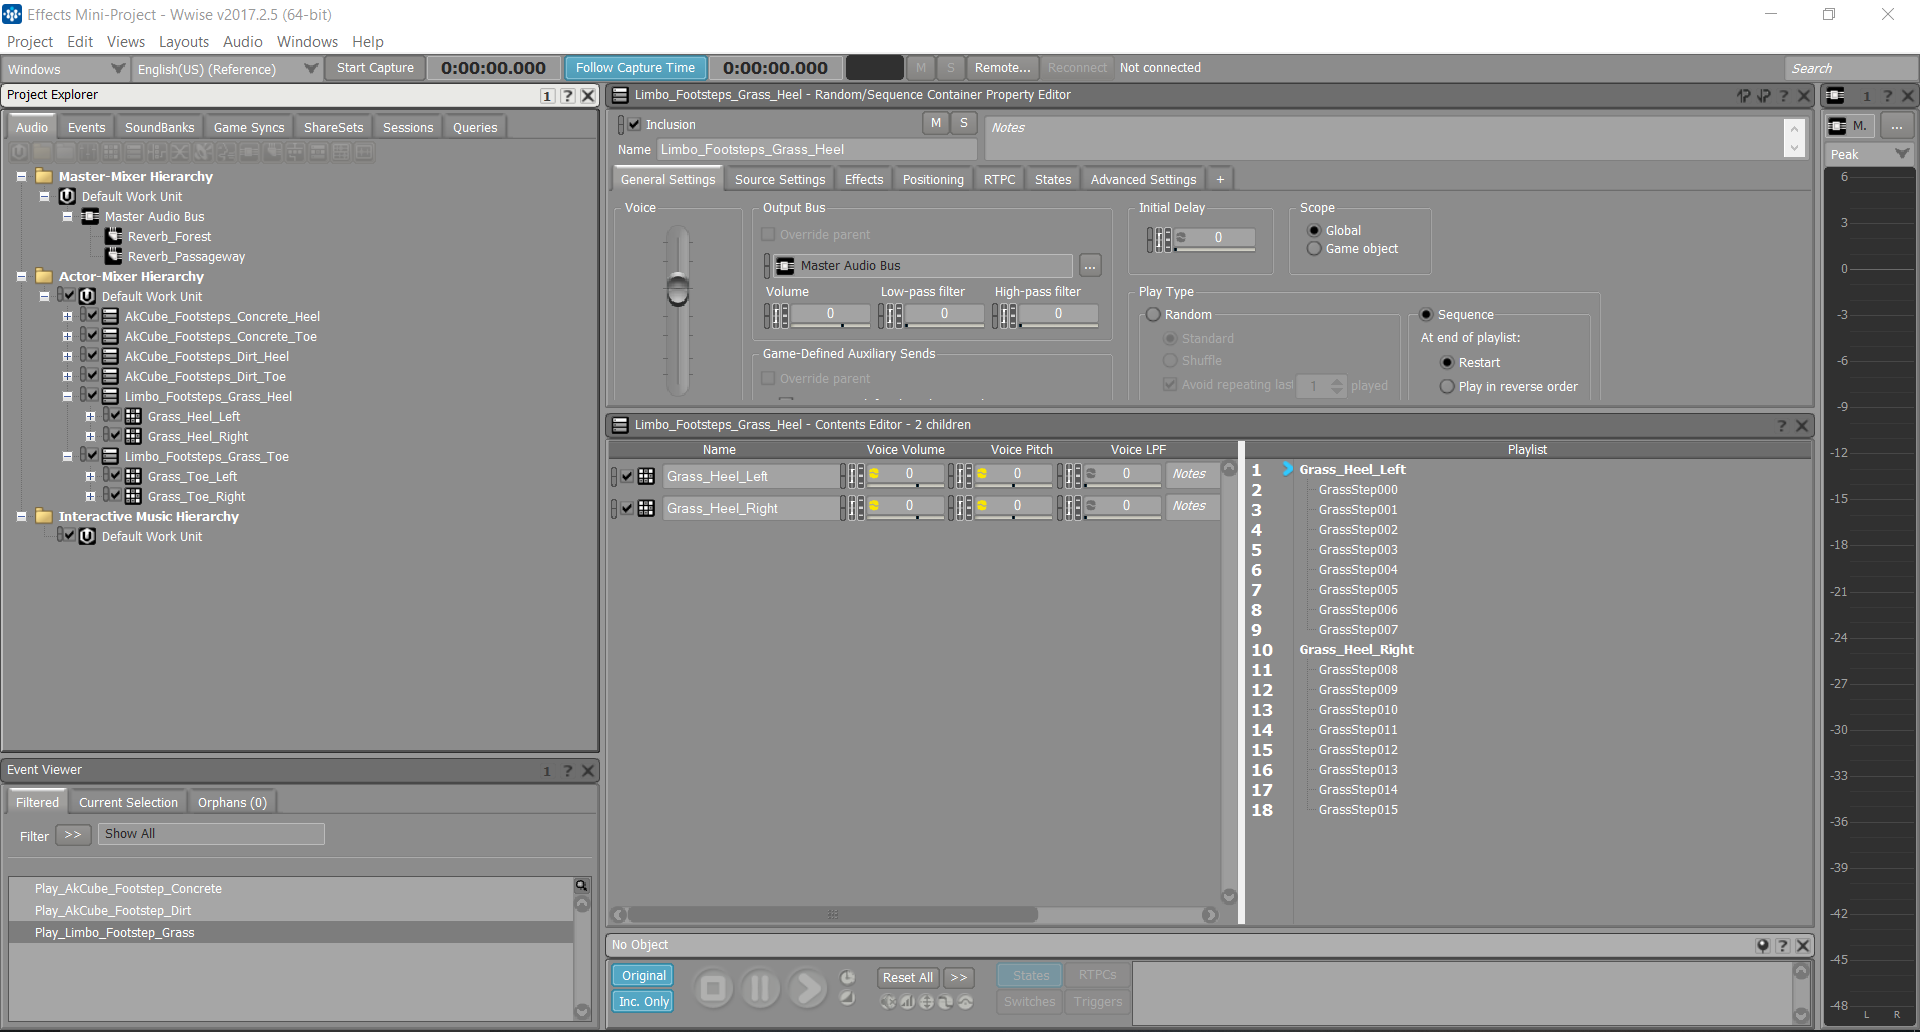Open the Windows platform dropdown
1920x1032 pixels.
(x=65, y=69)
